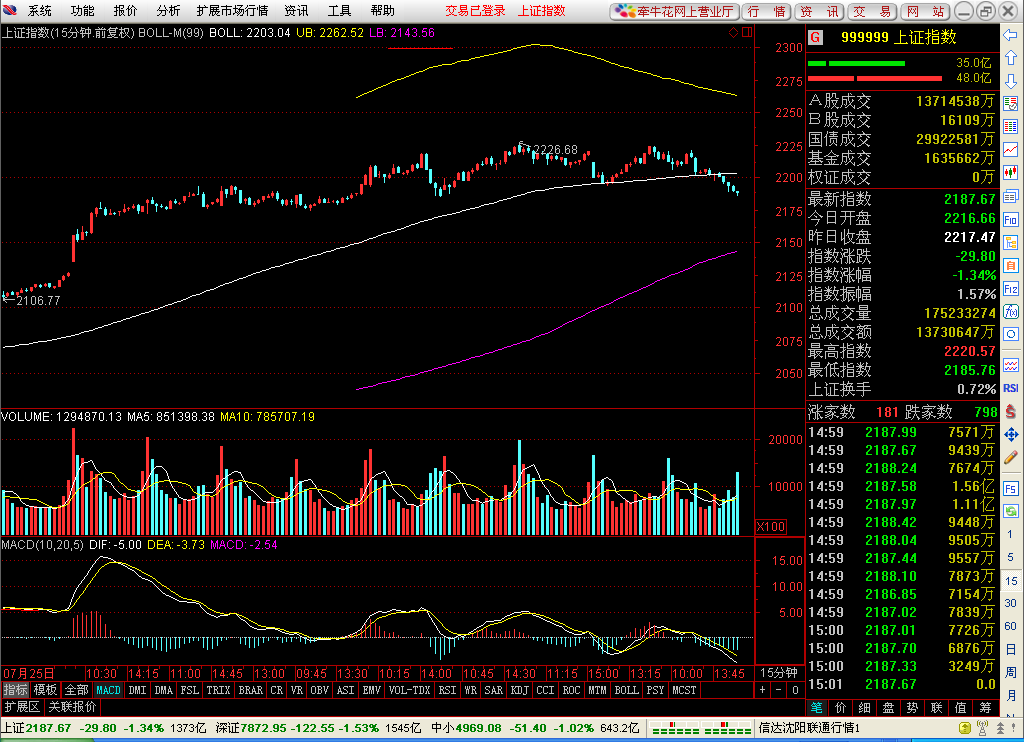Switch to the BOLL indicator tab
The width and height of the screenshot is (1024, 742).
[x=626, y=690]
